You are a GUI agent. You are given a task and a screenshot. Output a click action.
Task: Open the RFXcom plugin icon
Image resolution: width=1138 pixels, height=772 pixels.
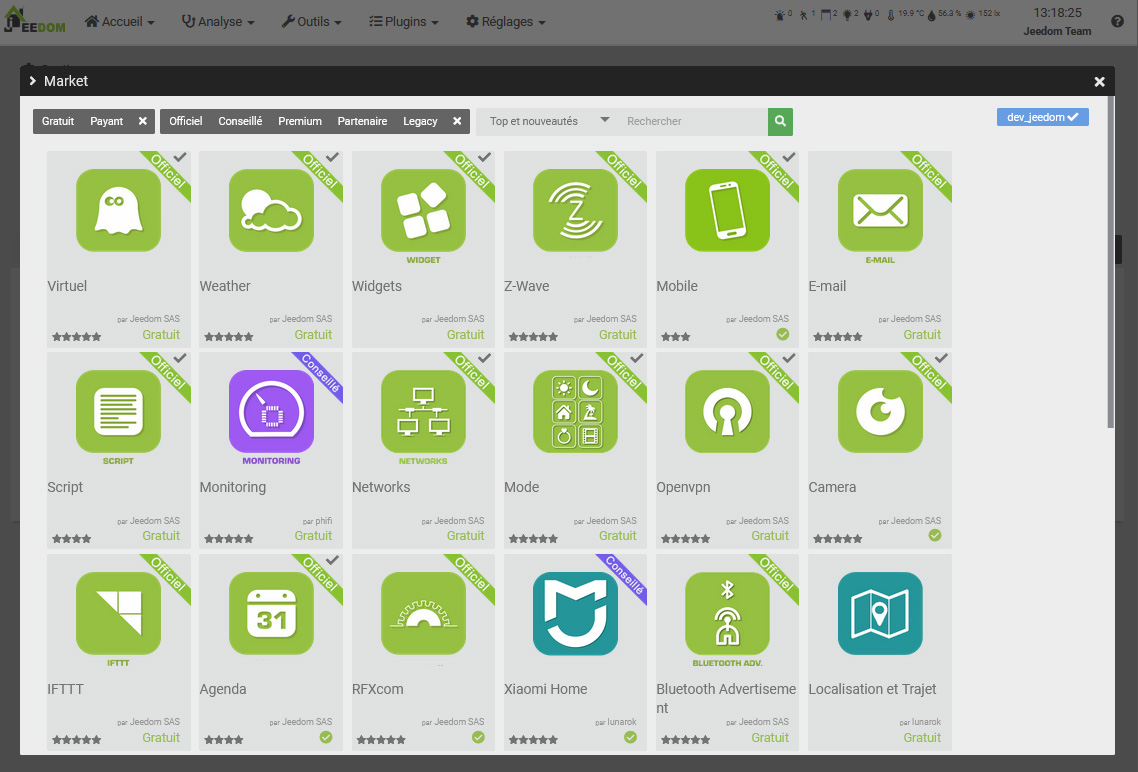(x=423, y=613)
